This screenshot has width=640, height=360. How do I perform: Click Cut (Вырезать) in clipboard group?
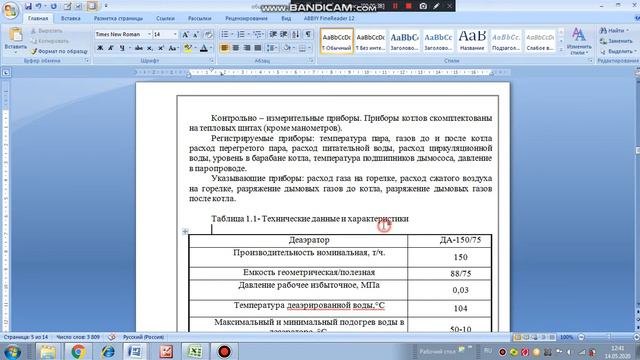tap(47, 31)
